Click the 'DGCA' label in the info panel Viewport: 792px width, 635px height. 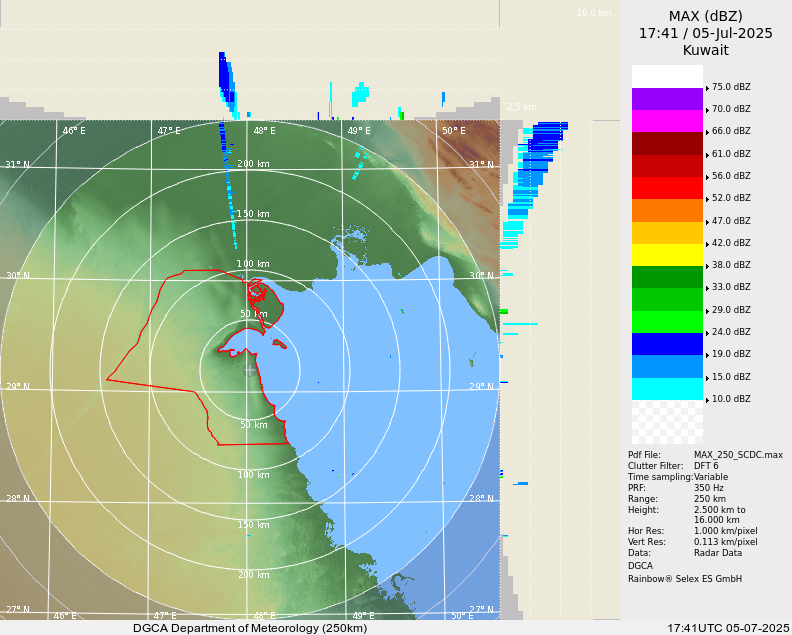pos(640,566)
